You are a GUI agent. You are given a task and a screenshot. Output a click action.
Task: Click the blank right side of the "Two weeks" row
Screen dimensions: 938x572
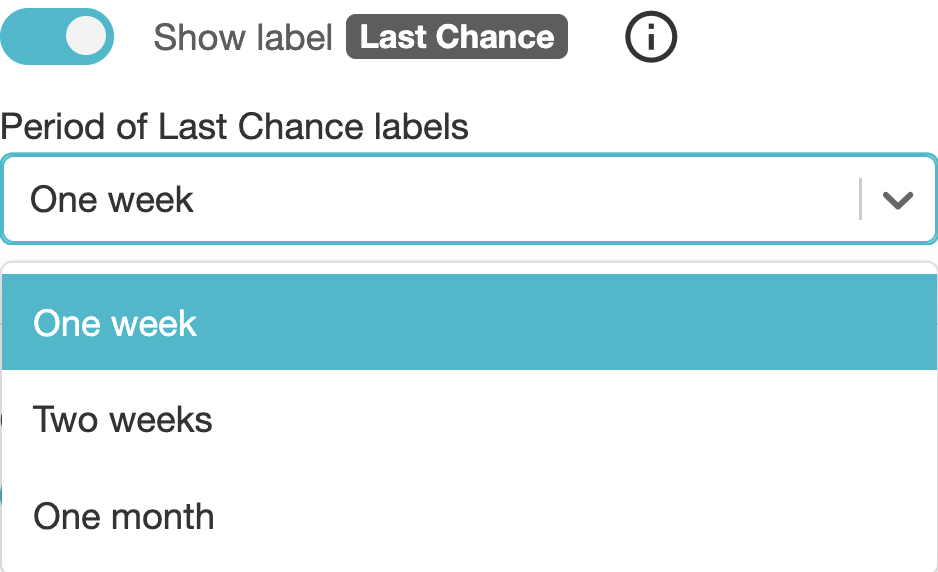tap(650, 419)
